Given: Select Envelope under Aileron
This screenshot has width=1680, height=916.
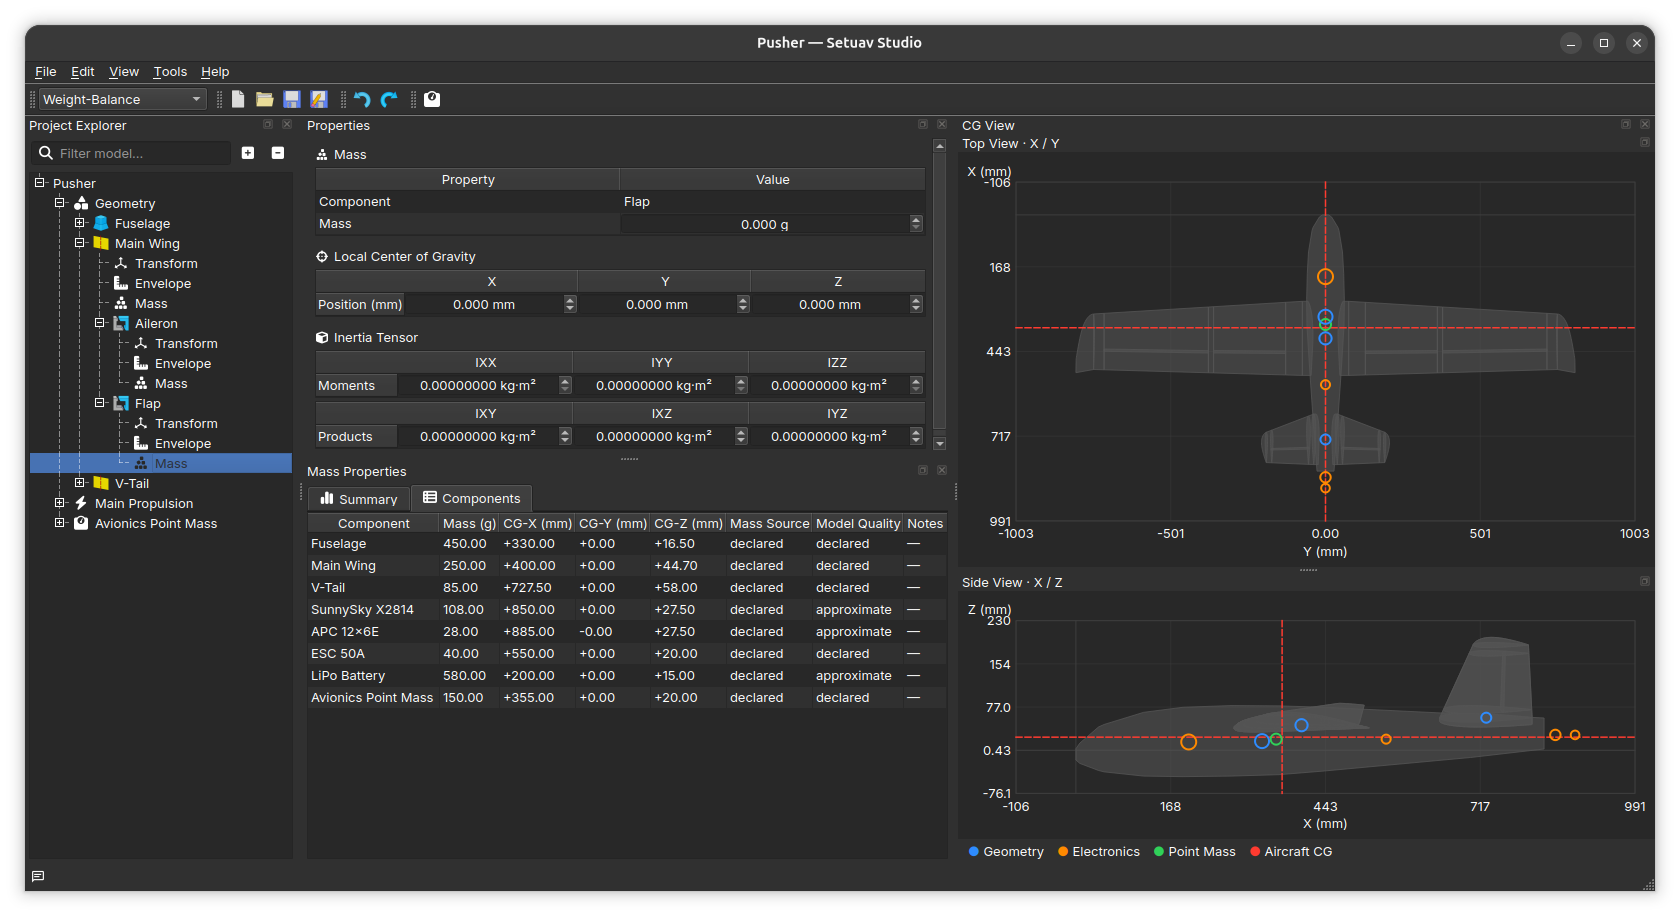Looking at the screenshot, I should click(x=183, y=363).
